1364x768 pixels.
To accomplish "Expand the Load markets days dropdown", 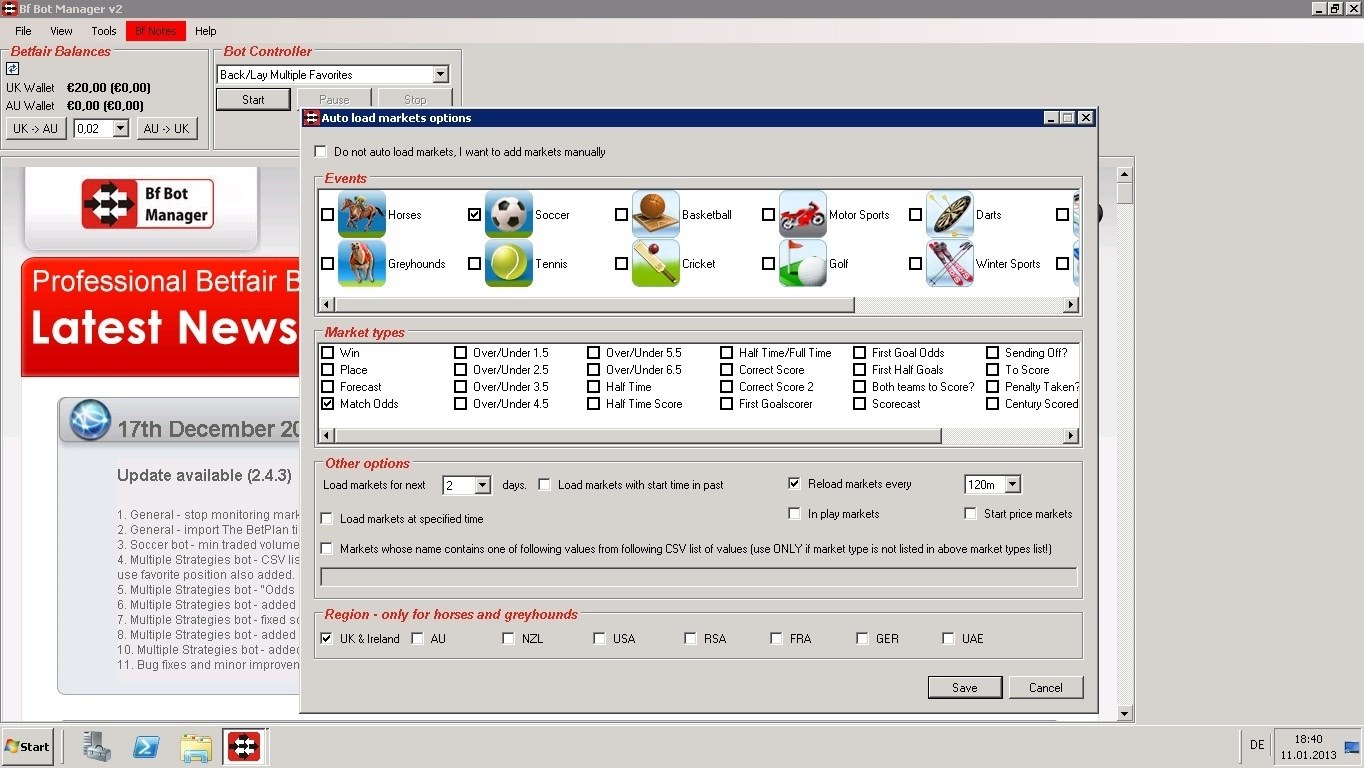I will [482, 485].
